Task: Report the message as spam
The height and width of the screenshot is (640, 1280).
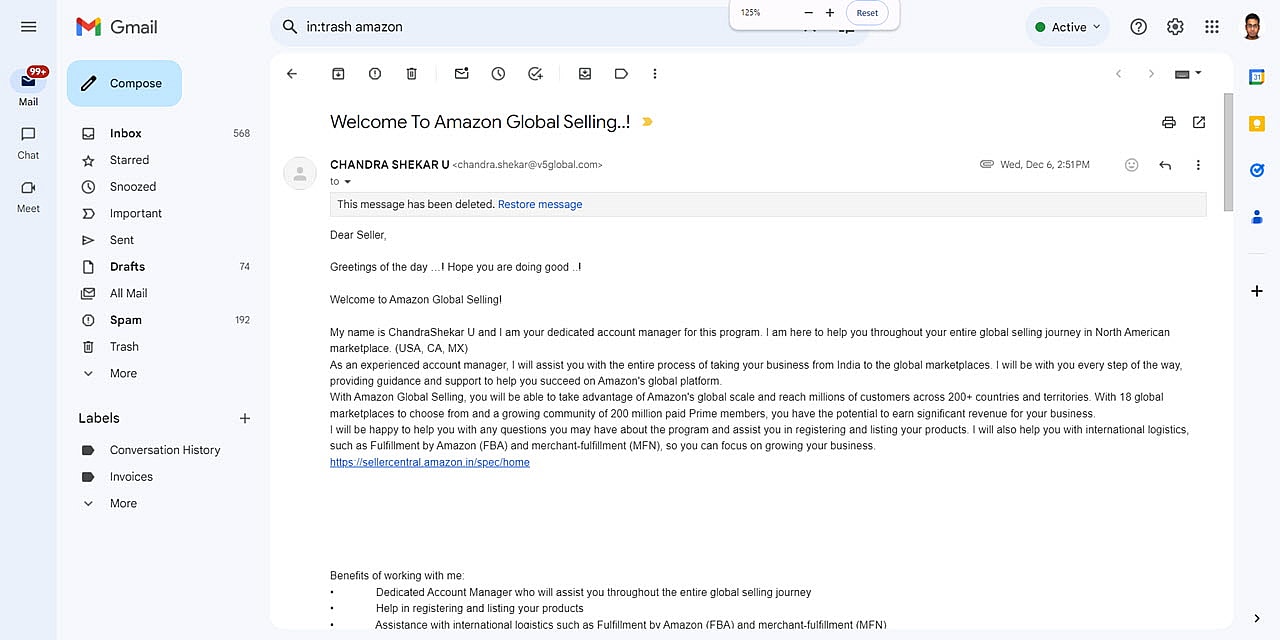Action: [375, 74]
